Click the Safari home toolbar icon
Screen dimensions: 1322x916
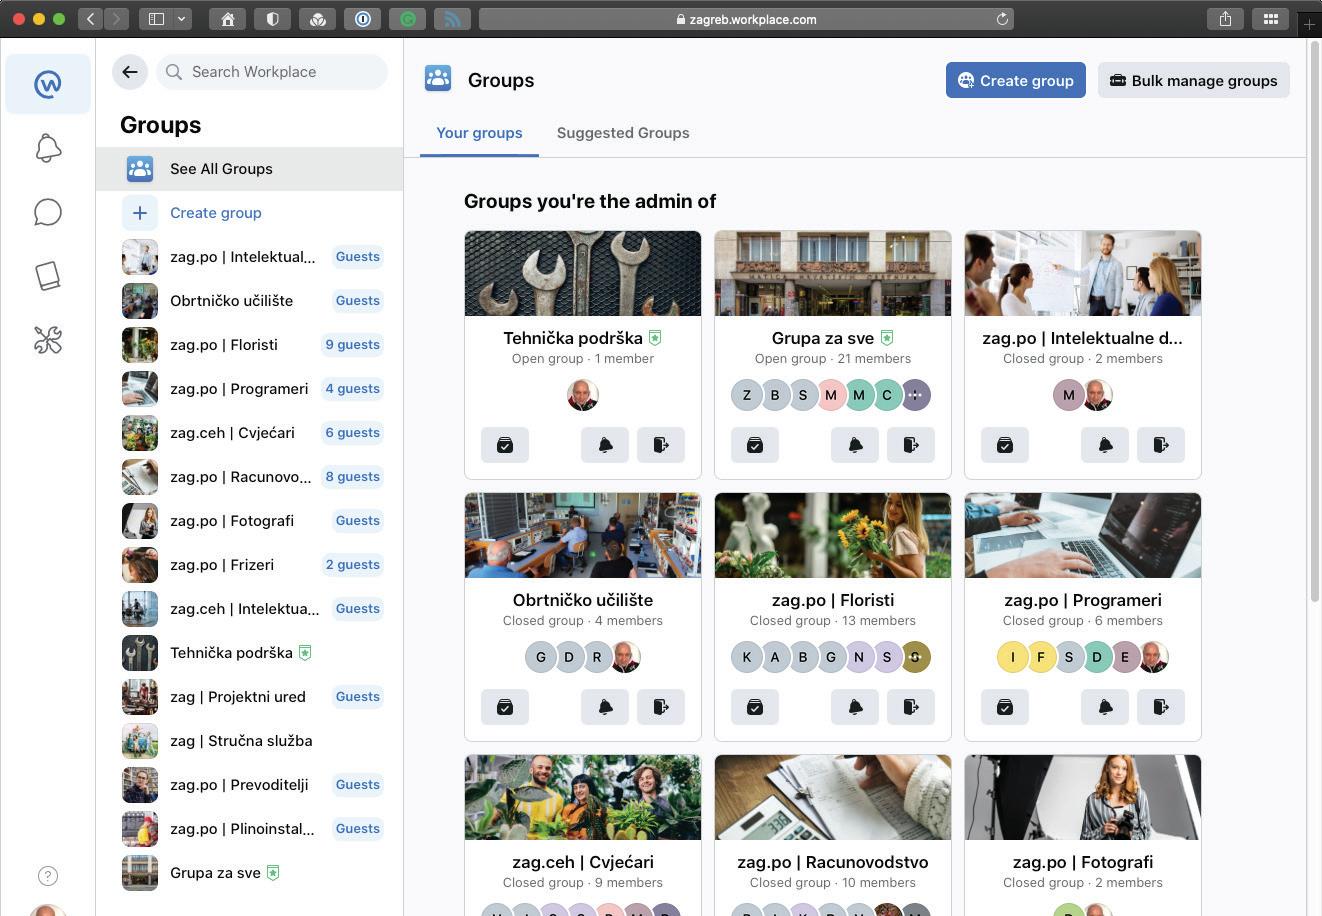click(228, 19)
